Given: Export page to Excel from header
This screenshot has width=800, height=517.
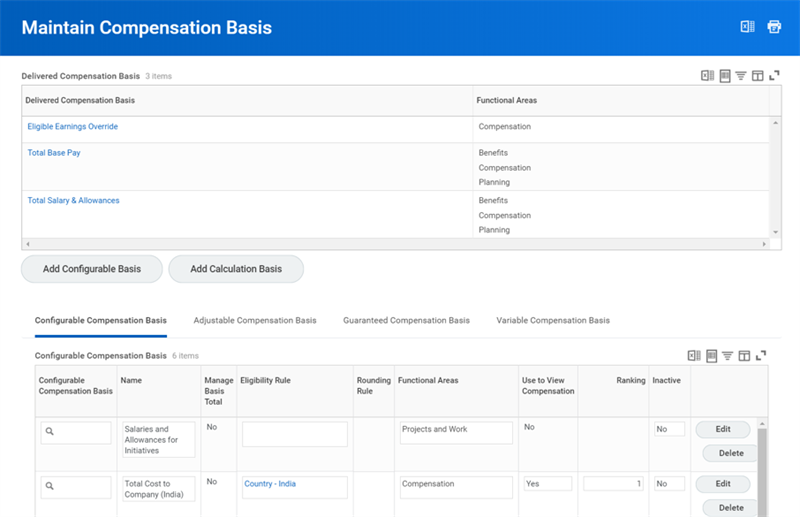Looking at the screenshot, I should point(747,27).
